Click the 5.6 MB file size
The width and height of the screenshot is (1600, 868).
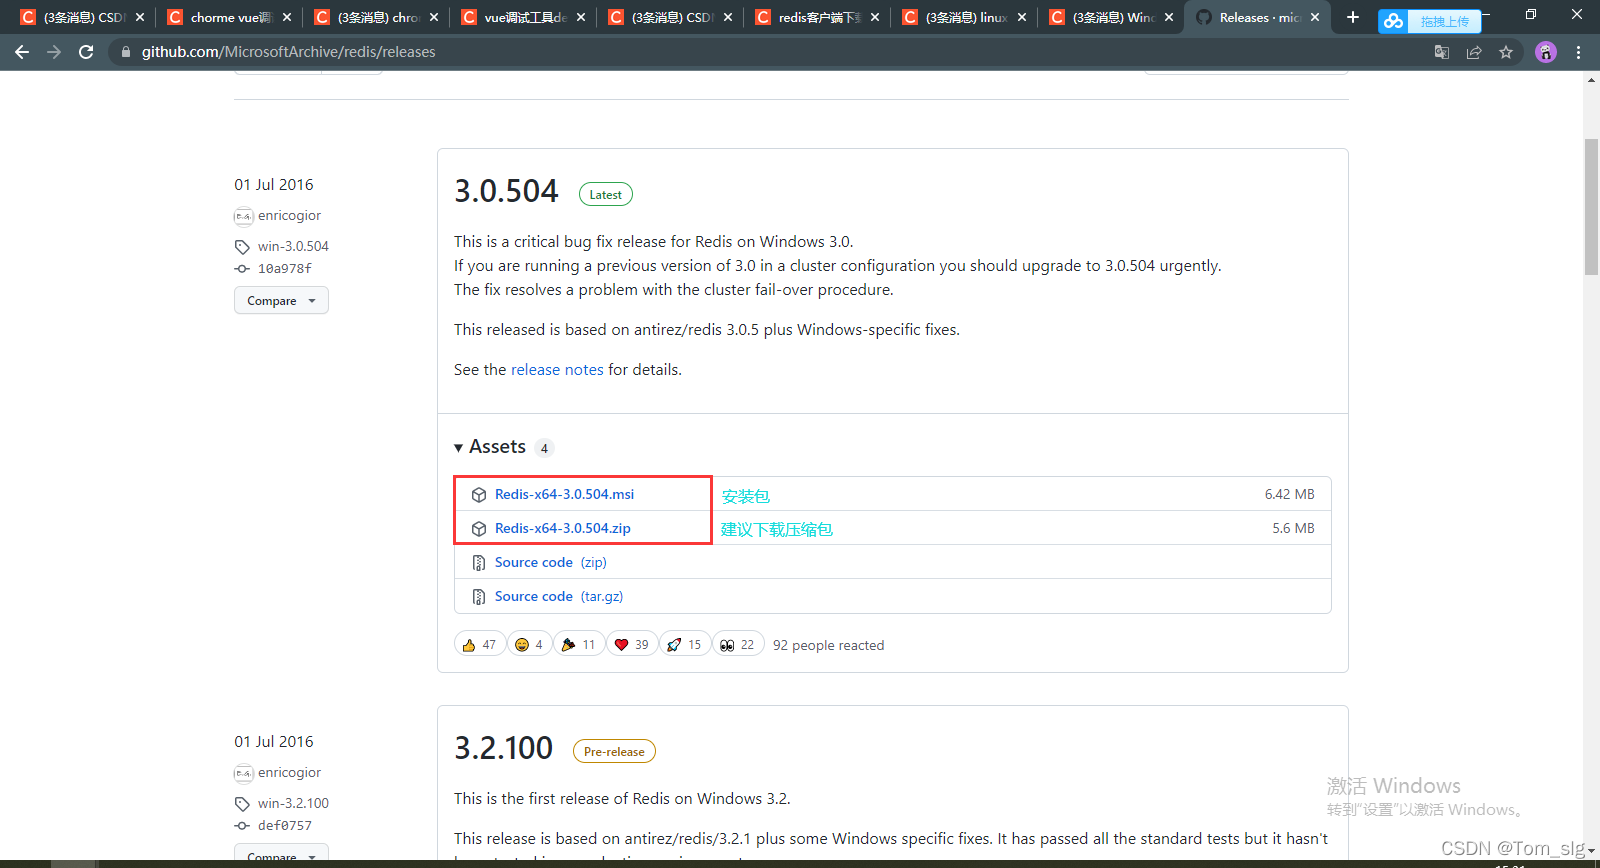[x=1293, y=528]
